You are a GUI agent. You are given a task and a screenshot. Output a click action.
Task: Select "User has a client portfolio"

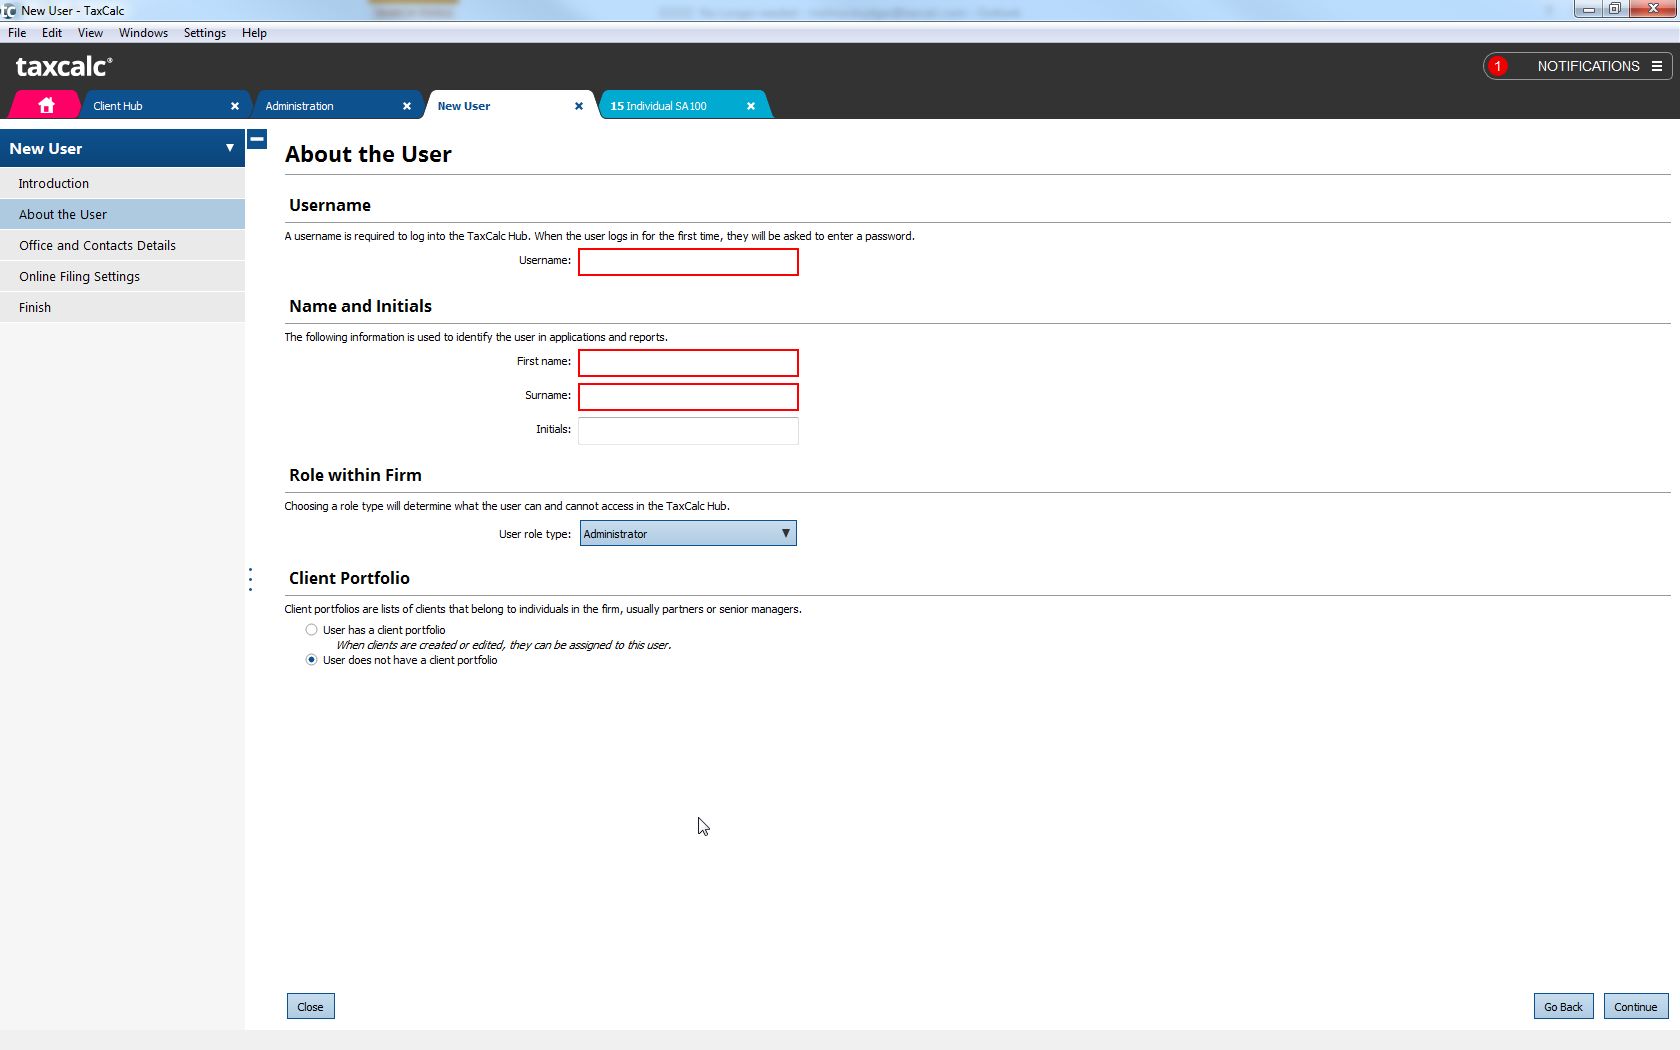point(311,630)
